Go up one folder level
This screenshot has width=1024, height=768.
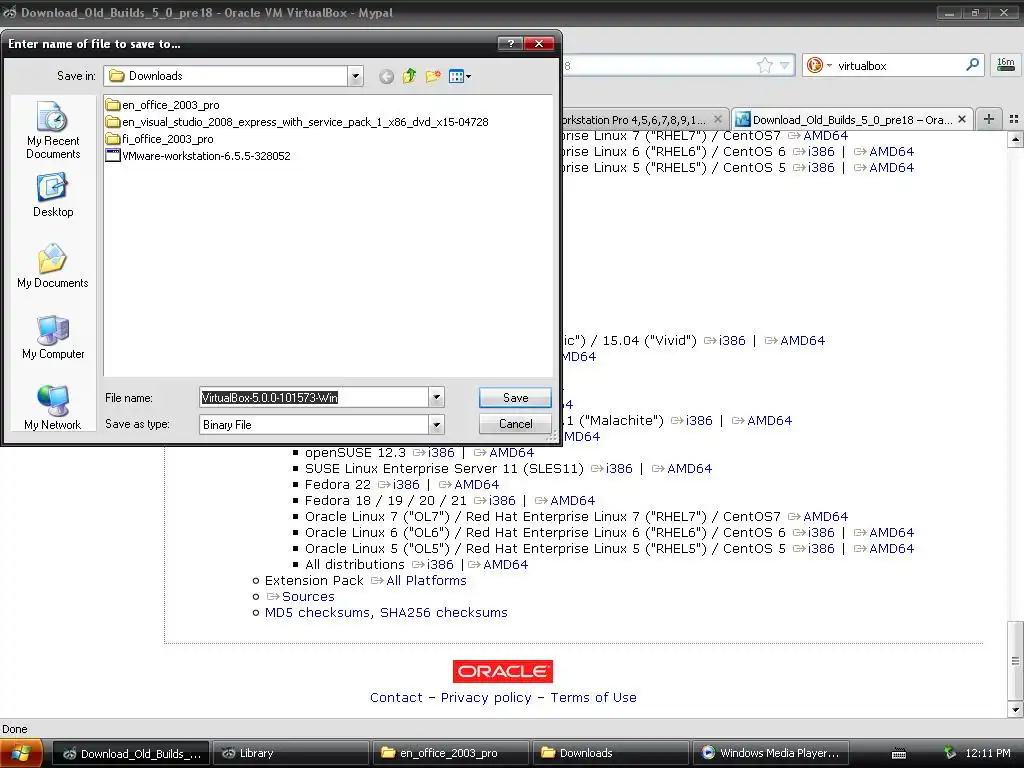[409, 76]
